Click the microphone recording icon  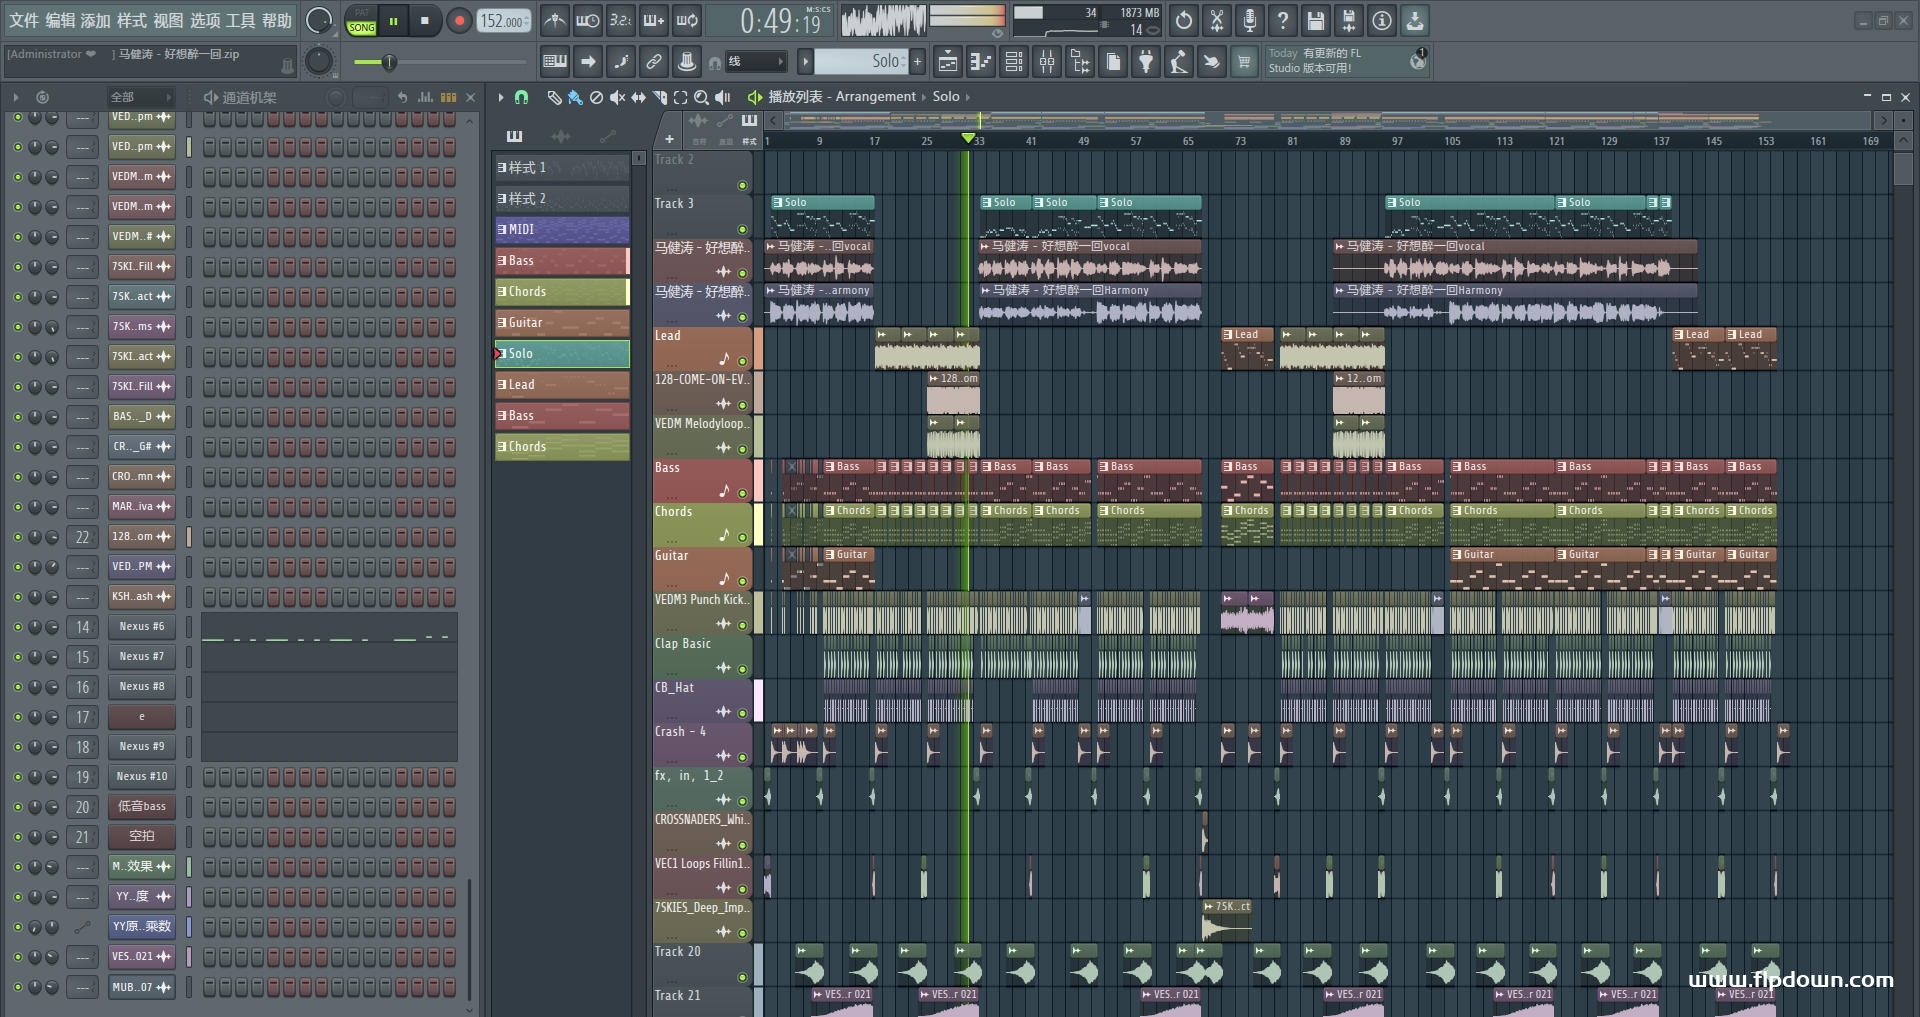pos(1250,21)
